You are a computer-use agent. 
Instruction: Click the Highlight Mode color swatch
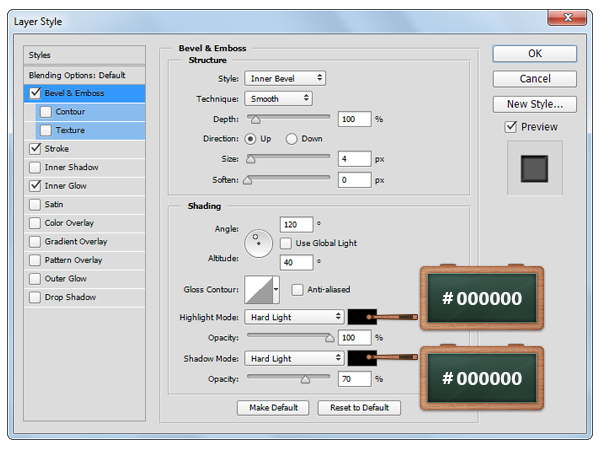pyautogui.click(x=362, y=316)
